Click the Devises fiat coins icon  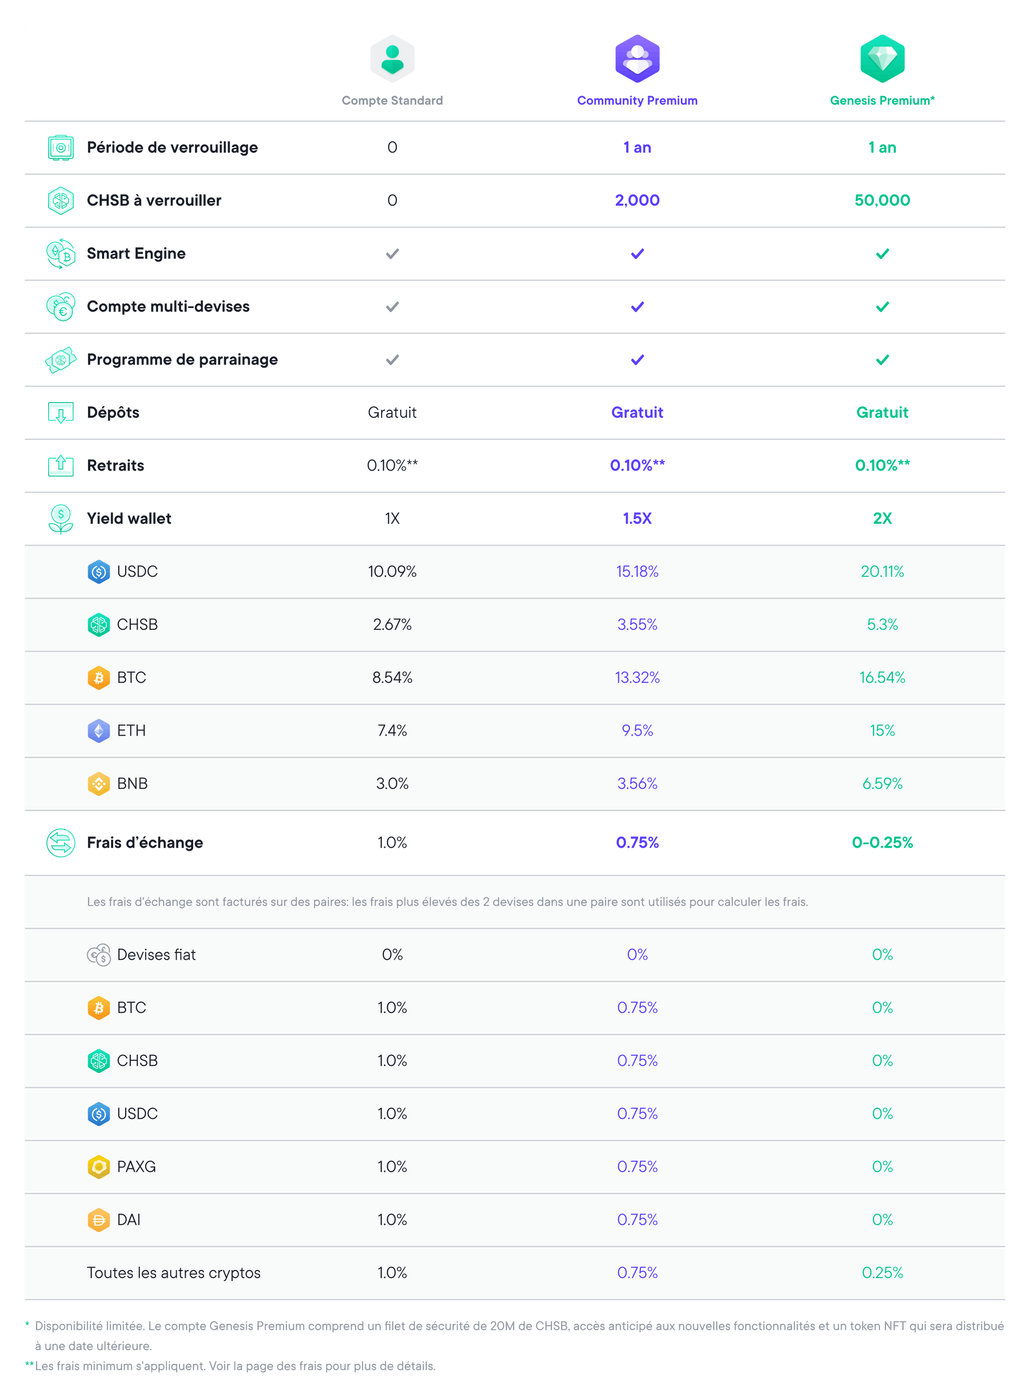click(x=98, y=955)
